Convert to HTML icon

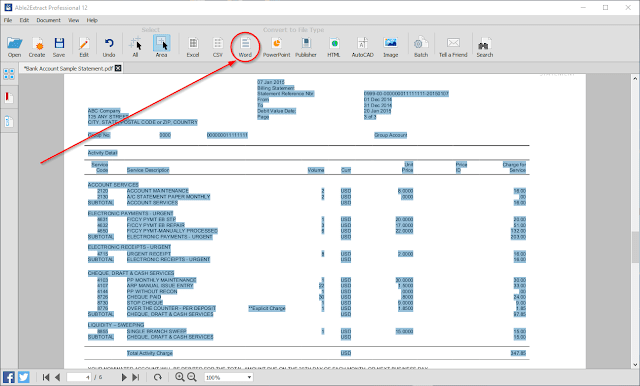pyautogui.click(x=334, y=47)
